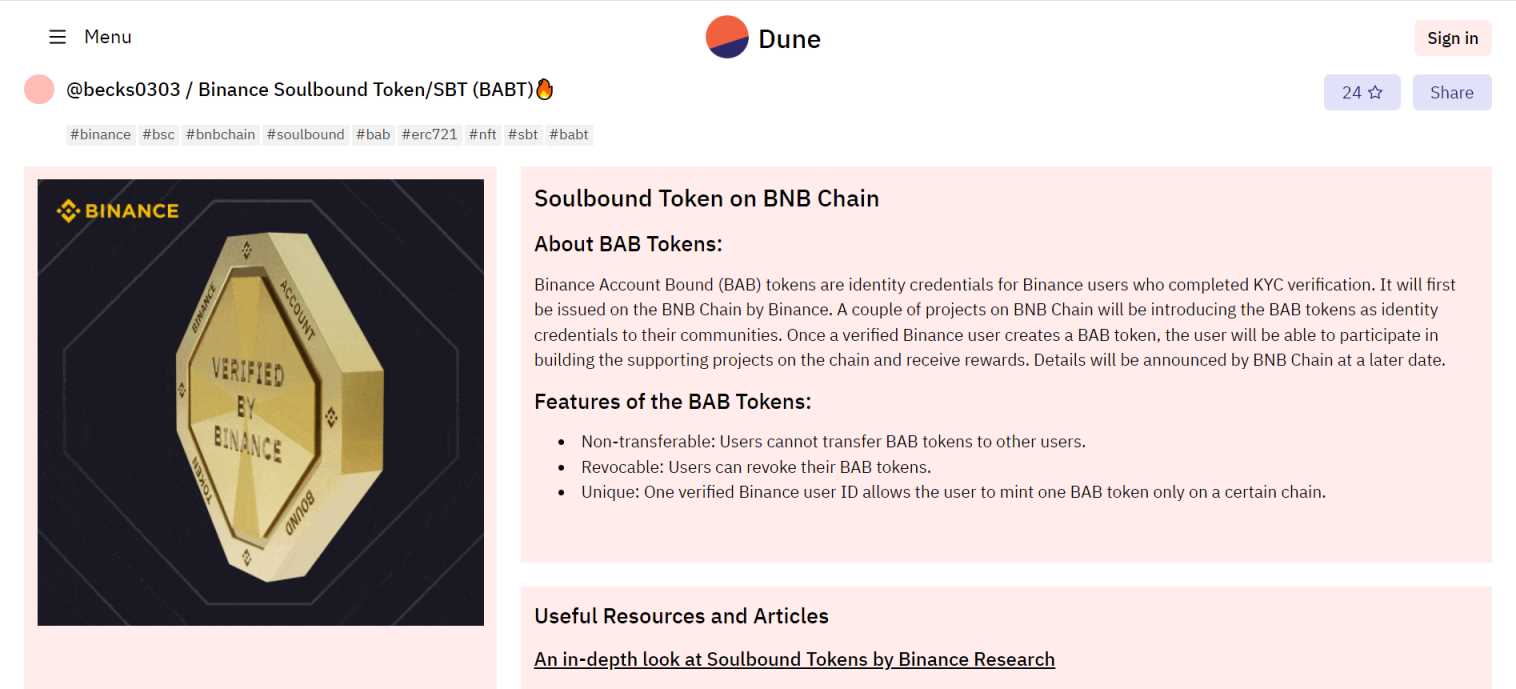Select the #soulbound tag

pos(305,134)
